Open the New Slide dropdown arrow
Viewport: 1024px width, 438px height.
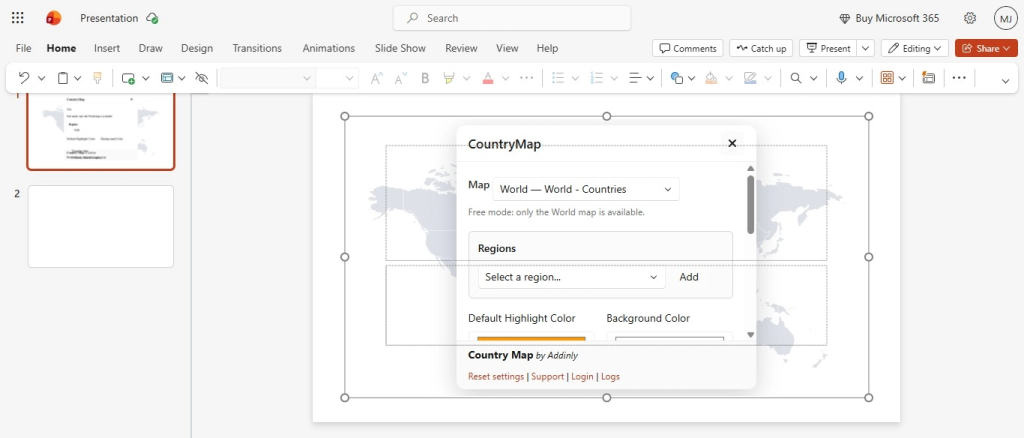(146, 78)
